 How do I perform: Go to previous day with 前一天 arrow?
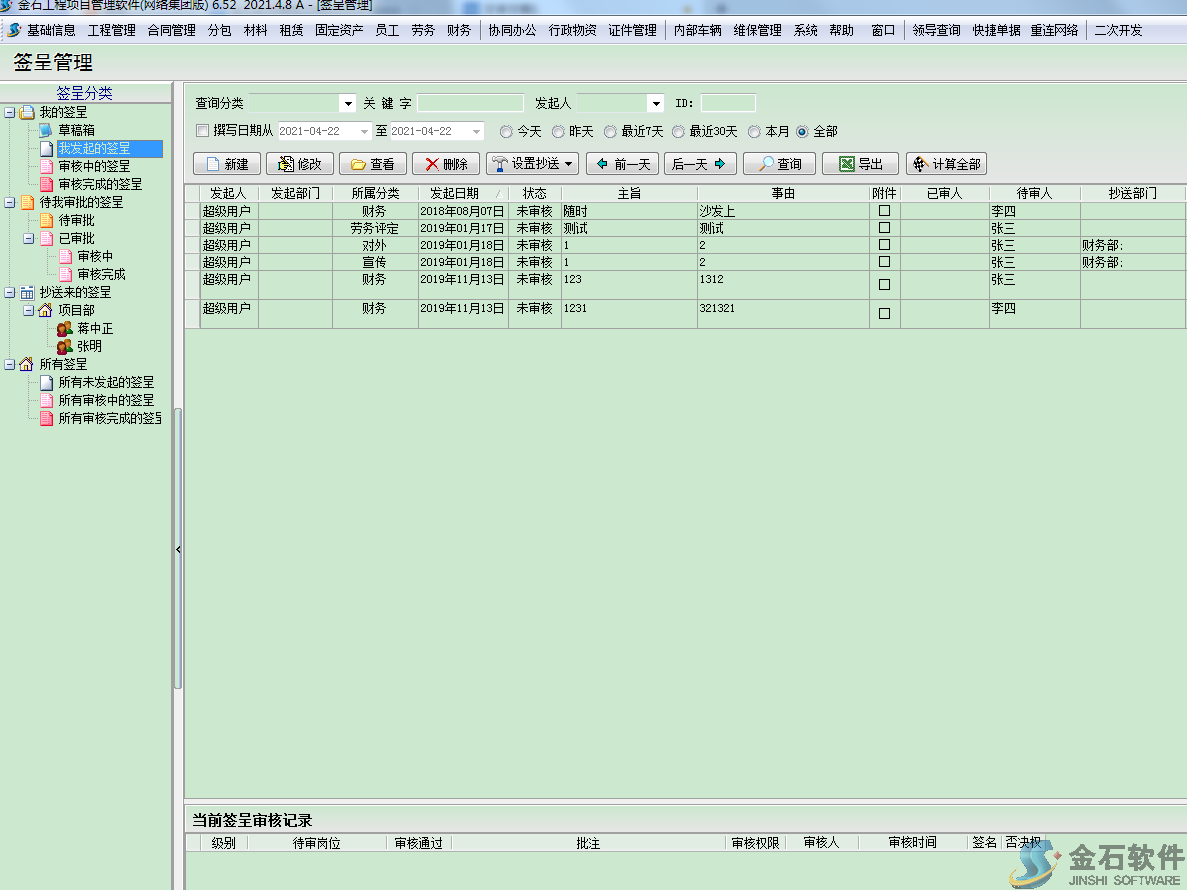click(x=622, y=164)
